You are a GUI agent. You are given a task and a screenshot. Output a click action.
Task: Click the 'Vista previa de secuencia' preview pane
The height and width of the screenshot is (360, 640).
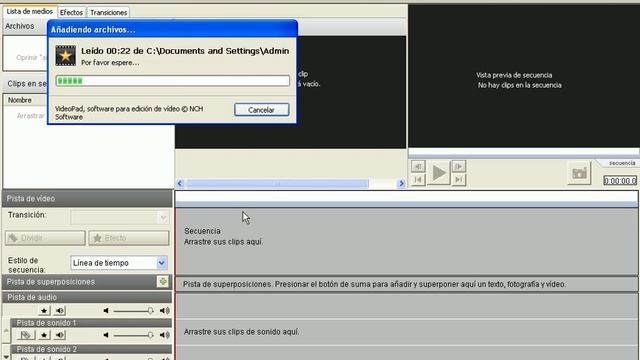524,76
